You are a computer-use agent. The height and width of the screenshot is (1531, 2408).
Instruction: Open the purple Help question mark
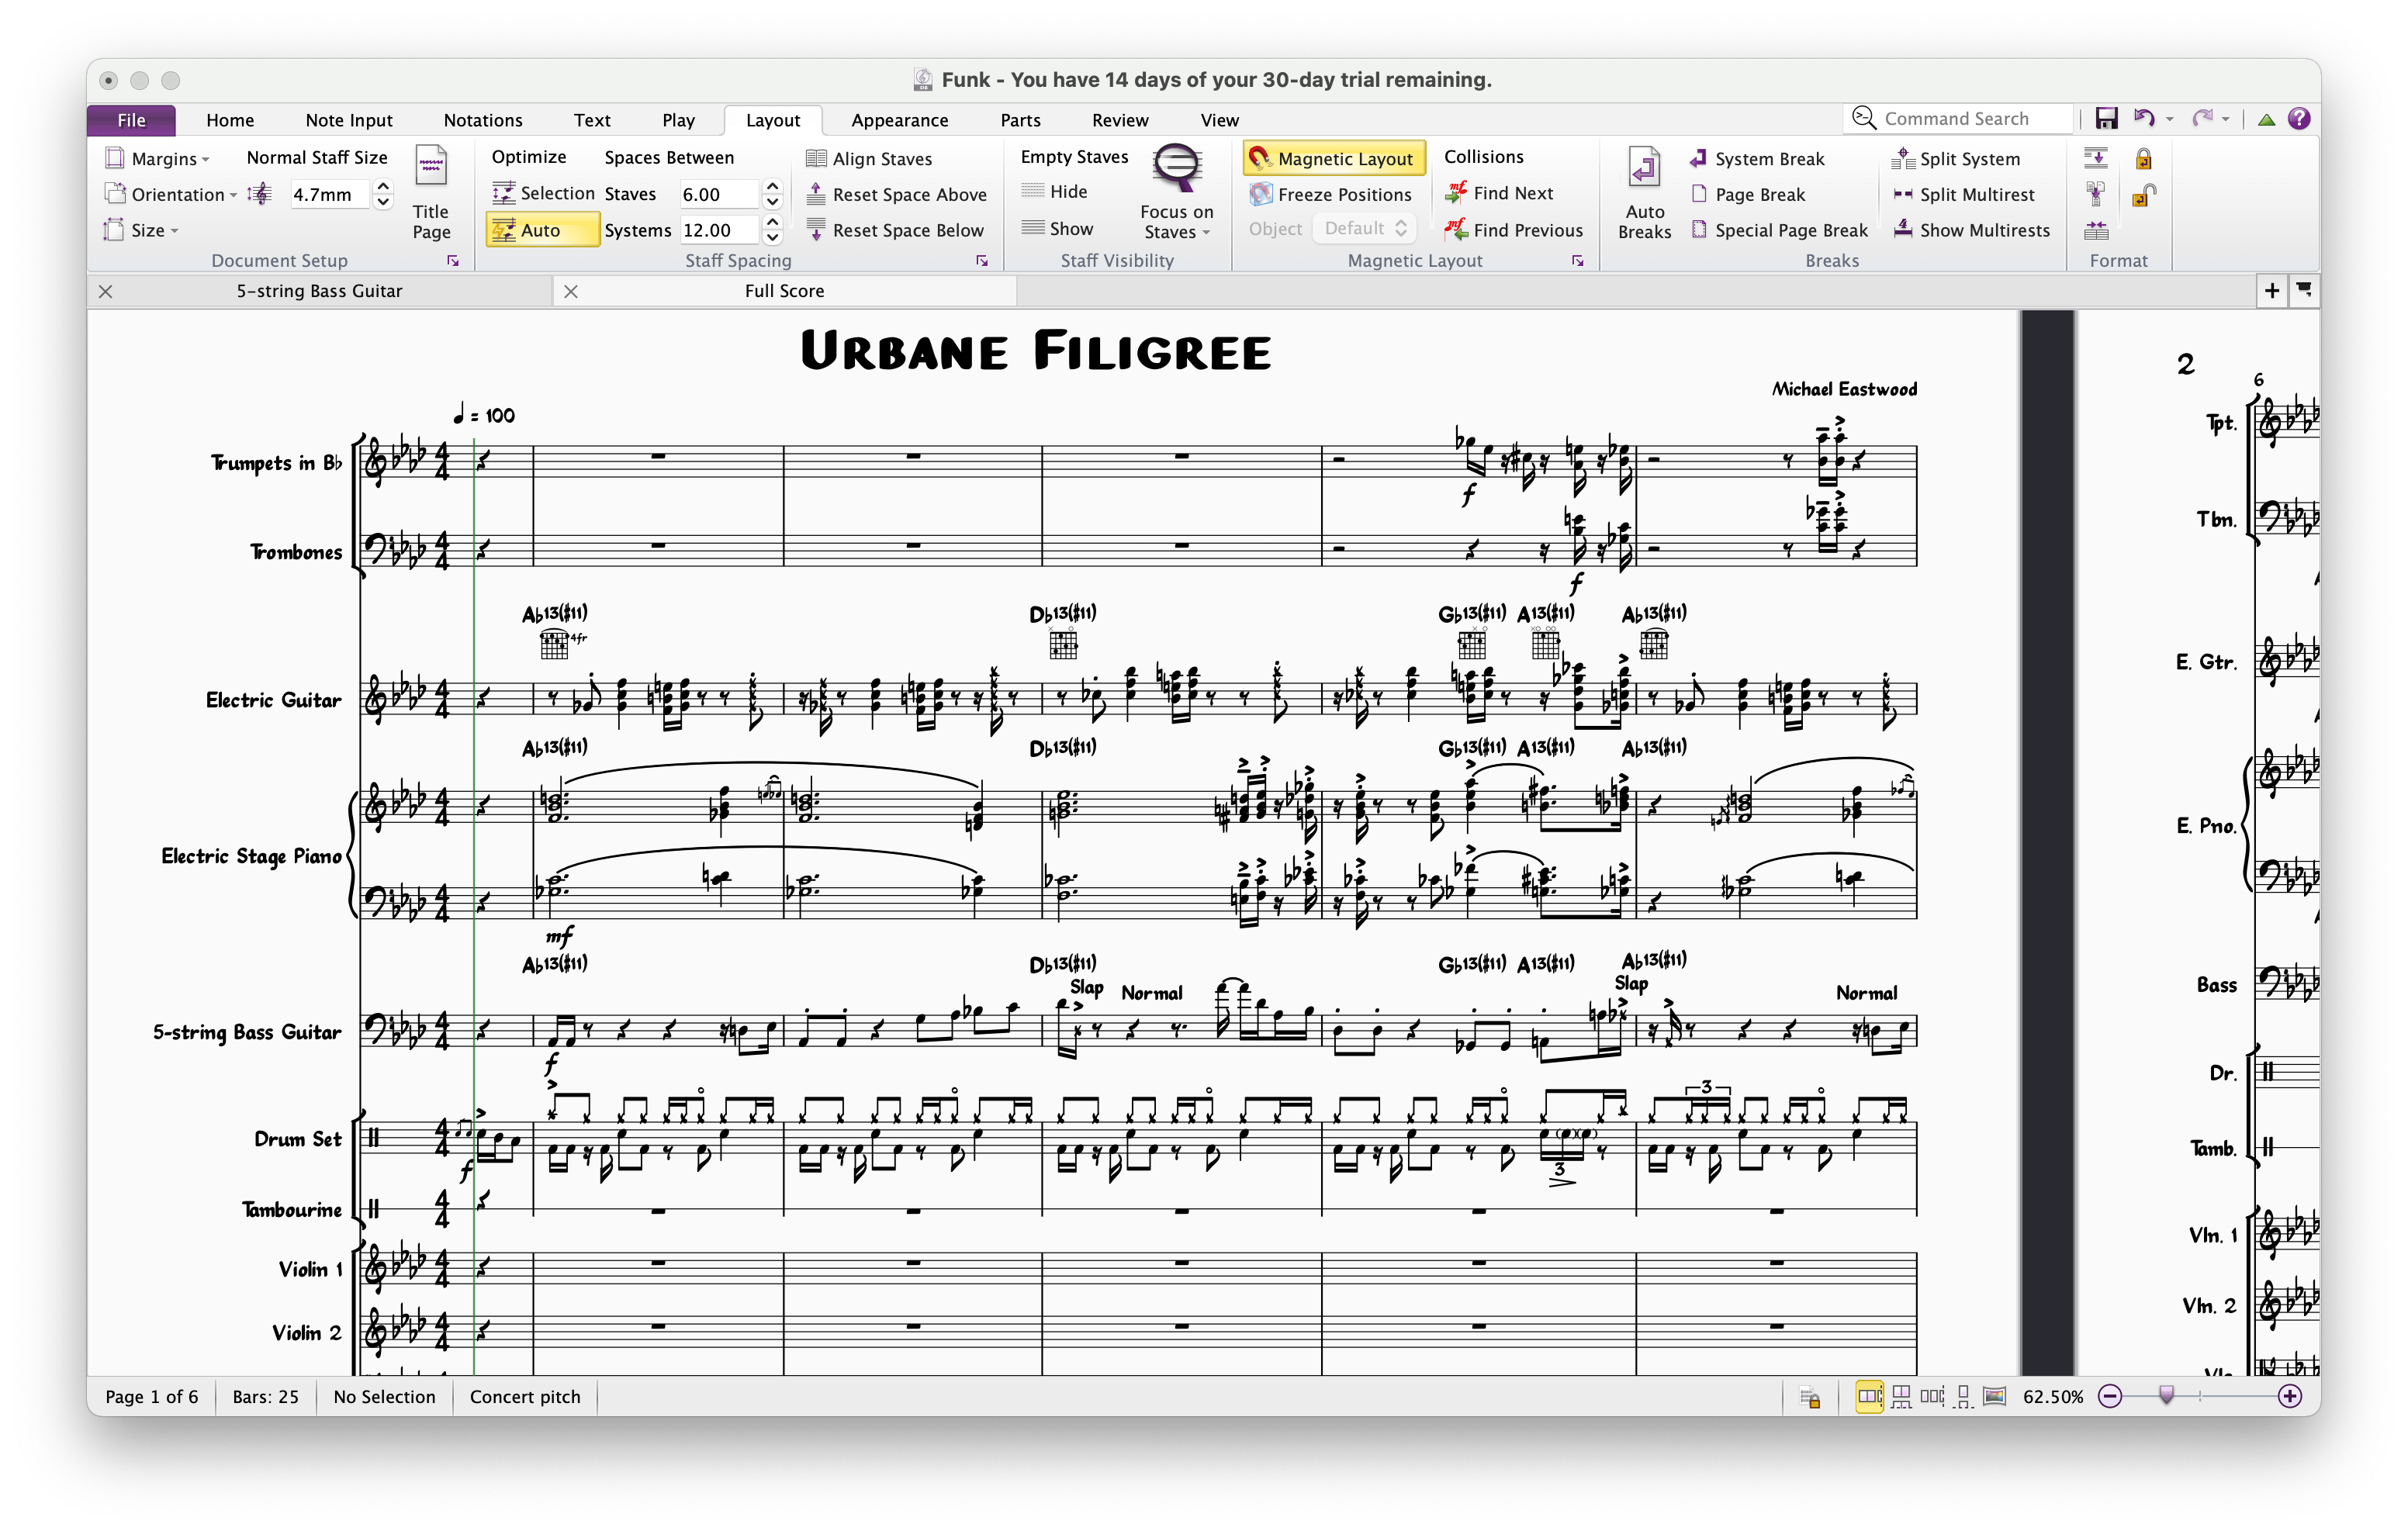(2299, 119)
